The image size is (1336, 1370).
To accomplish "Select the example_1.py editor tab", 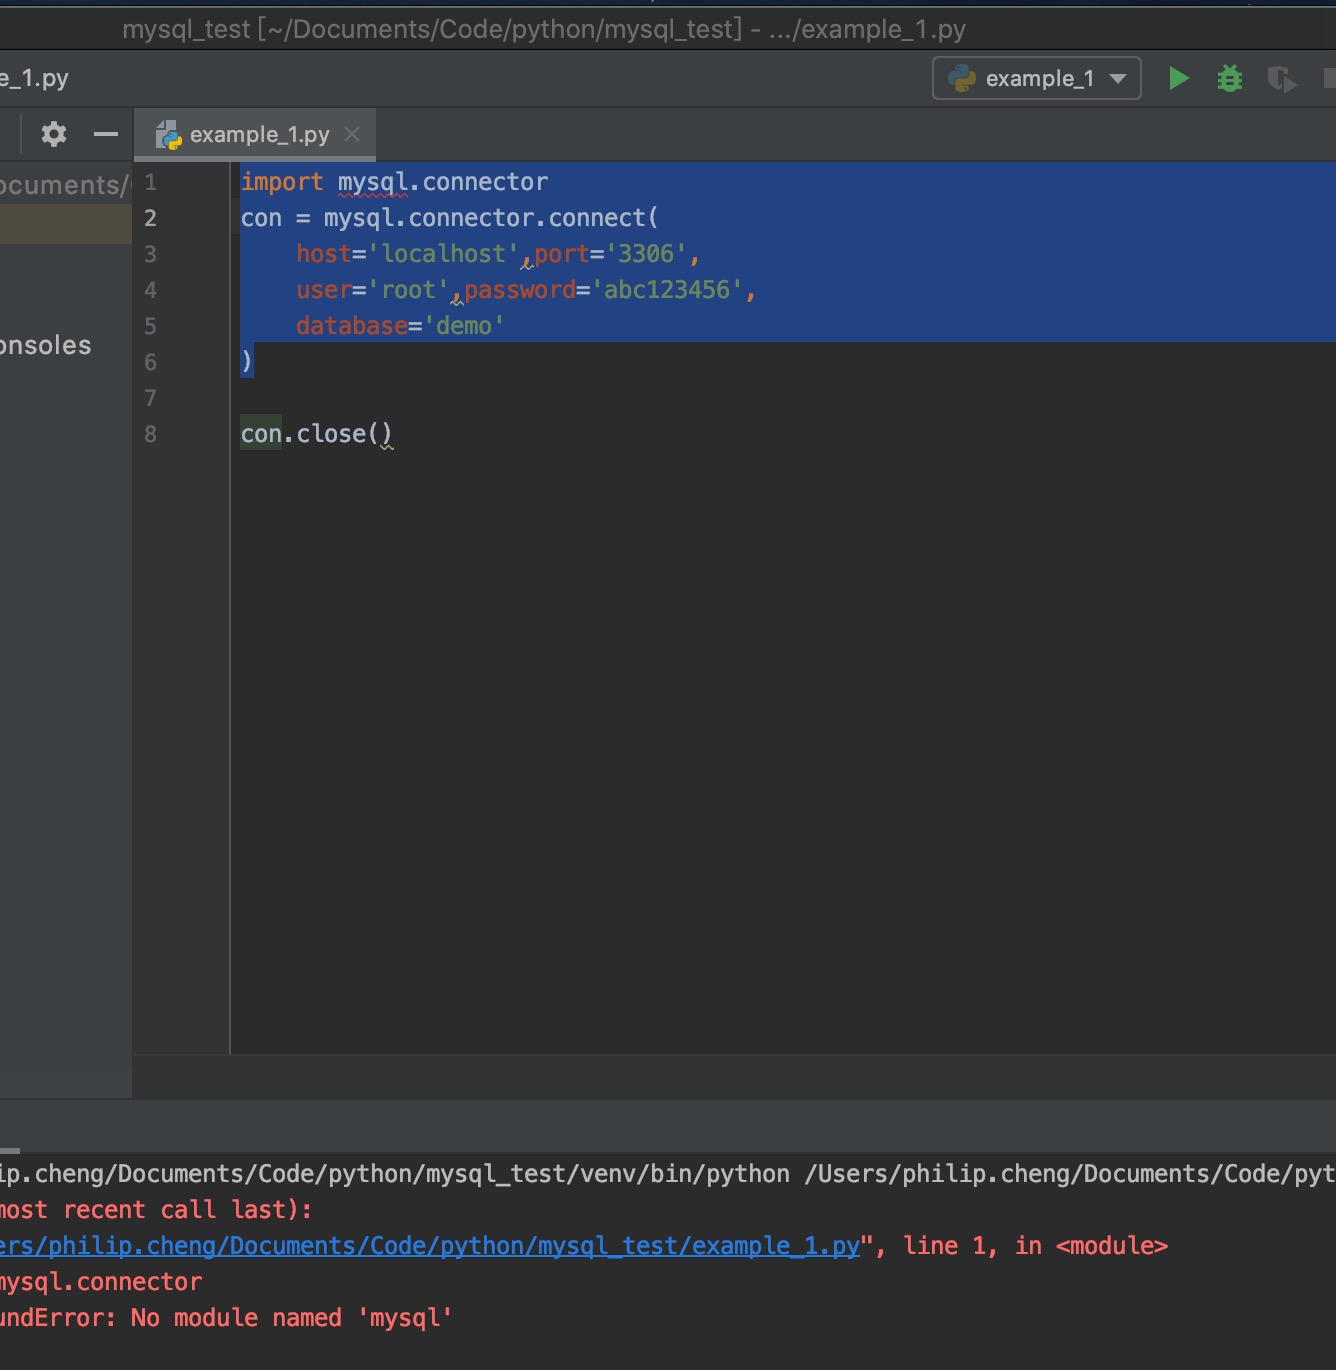I will pyautogui.click(x=255, y=135).
